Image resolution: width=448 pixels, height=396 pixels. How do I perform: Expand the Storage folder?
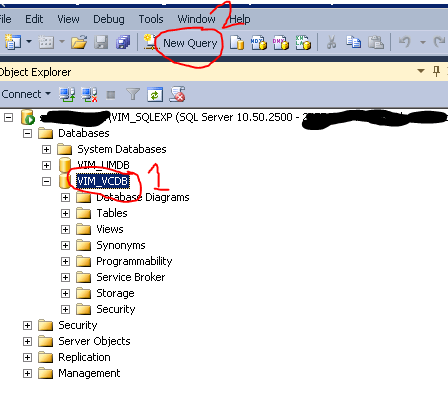pos(65,293)
